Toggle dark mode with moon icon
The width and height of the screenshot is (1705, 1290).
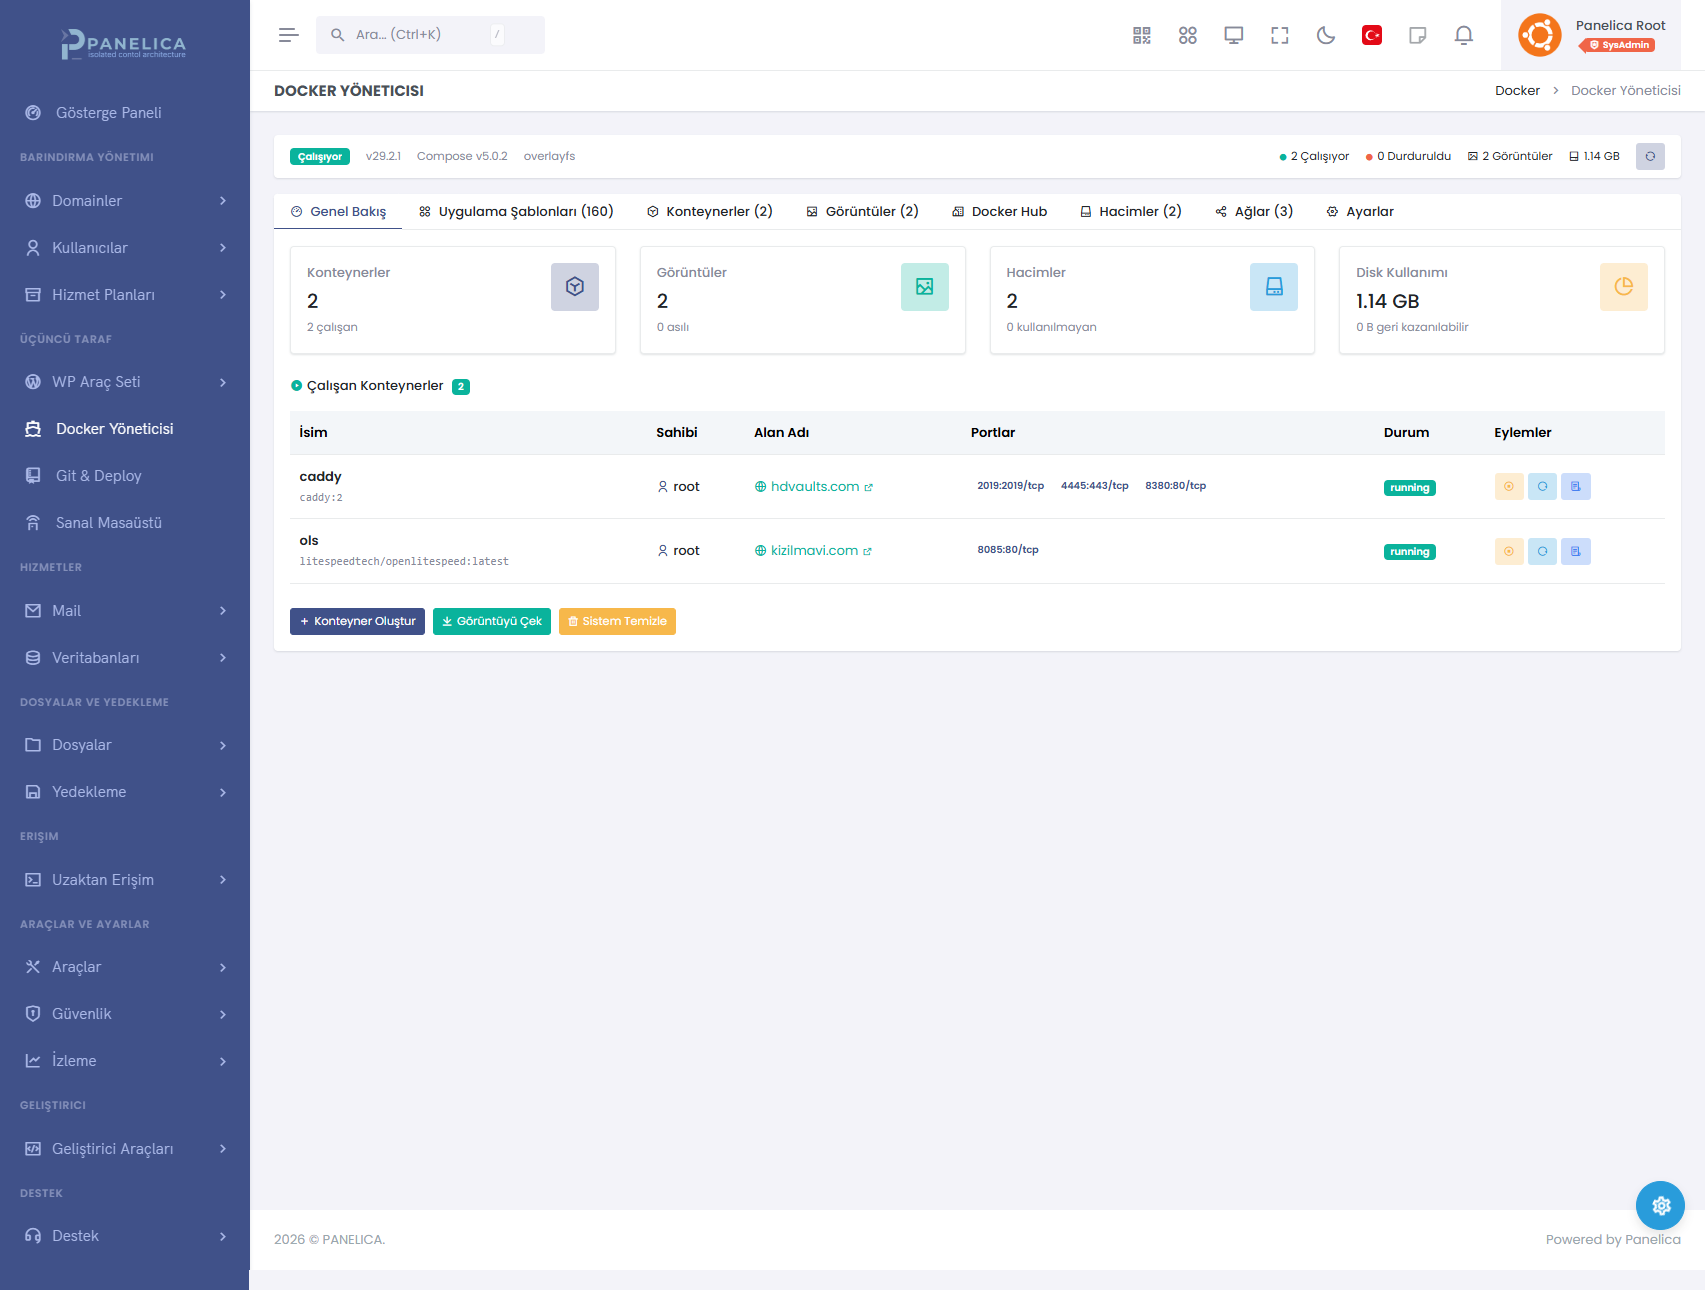coord(1325,35)
